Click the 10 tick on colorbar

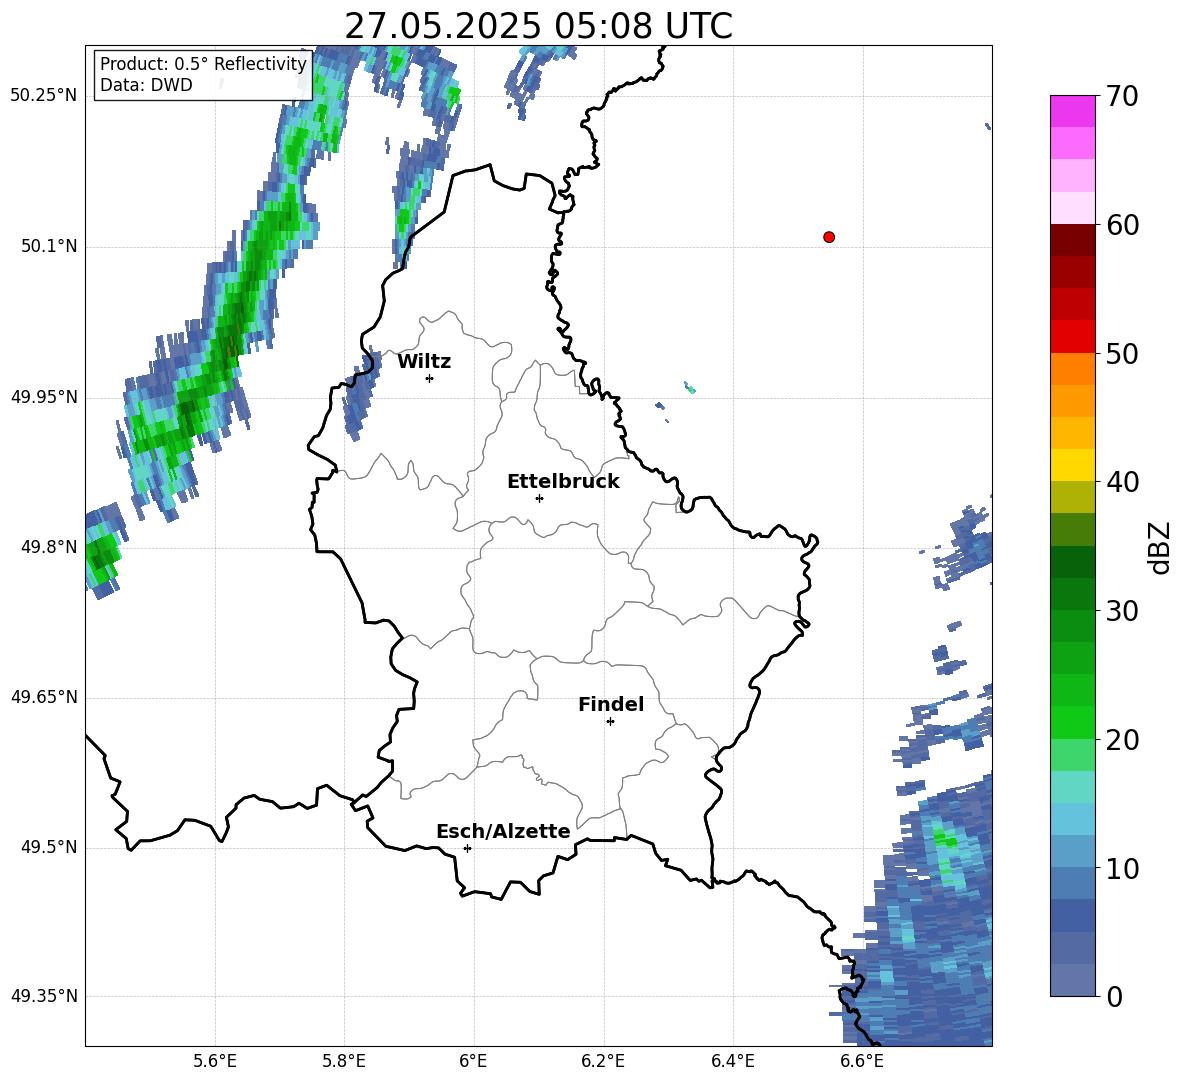click(x=1122, y=868)
